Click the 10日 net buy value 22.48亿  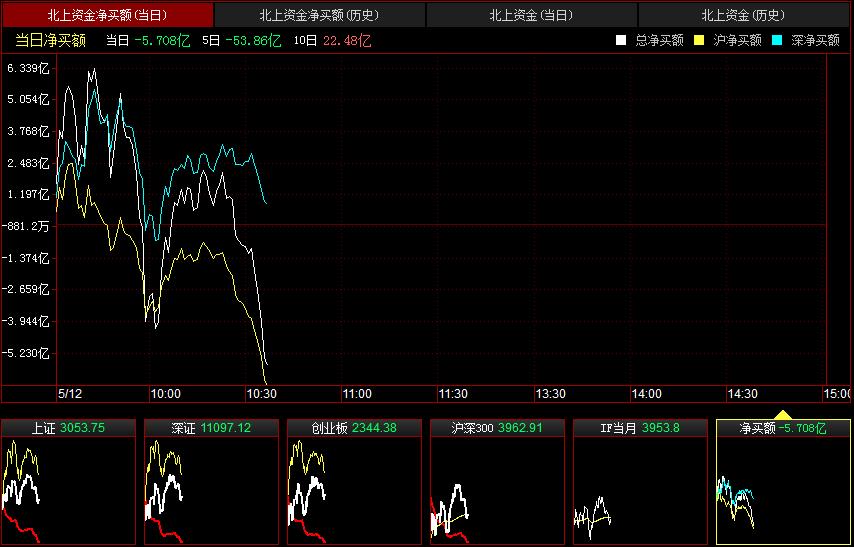click(x=347, y=40)
